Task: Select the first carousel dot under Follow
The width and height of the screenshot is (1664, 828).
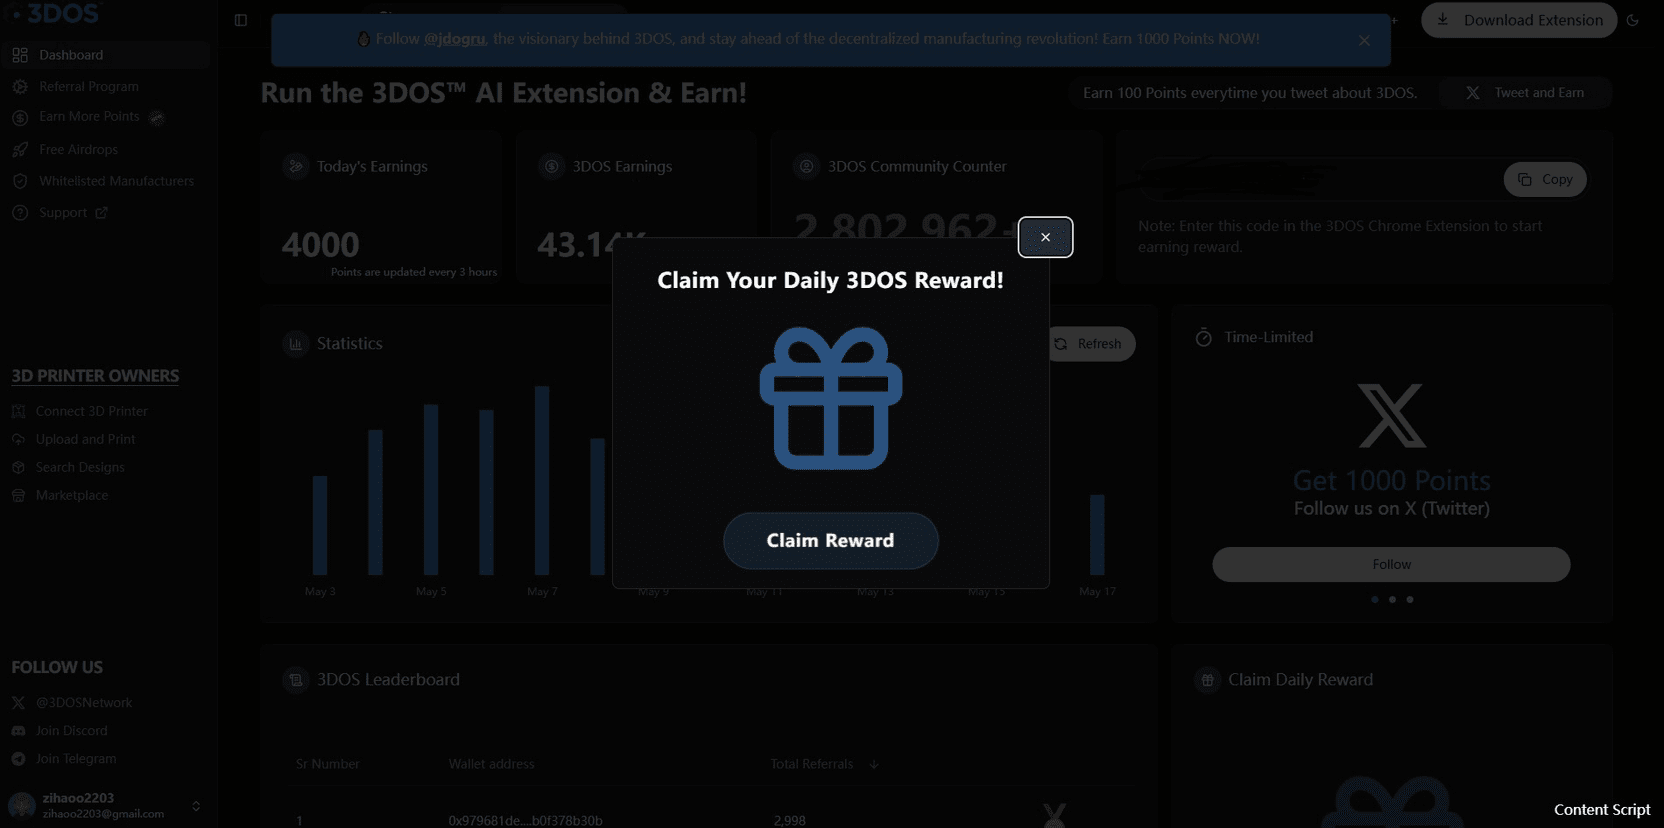Action: pyautogui.click(x=1375, y=600)
